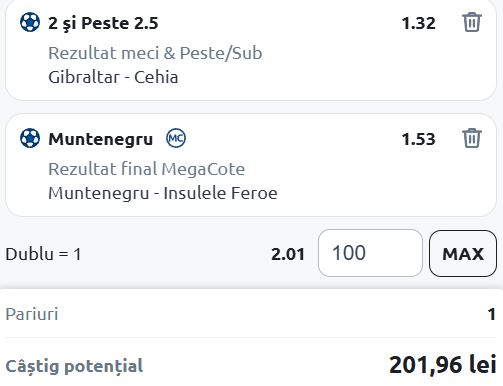Click Rezultat final MegaCote market label
503x386 pixels.
point(147,169)
